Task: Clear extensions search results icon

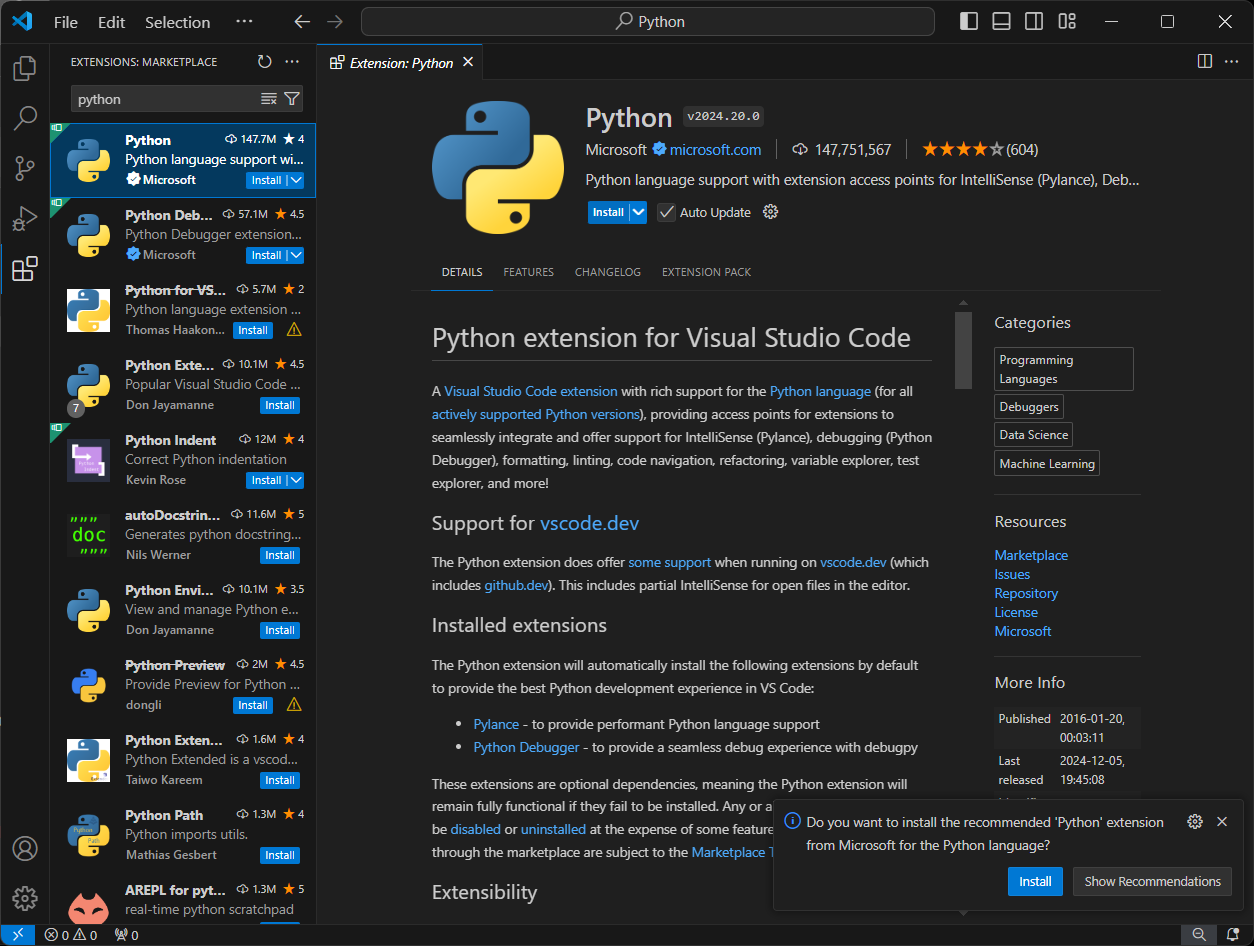Action: [269, 98]
